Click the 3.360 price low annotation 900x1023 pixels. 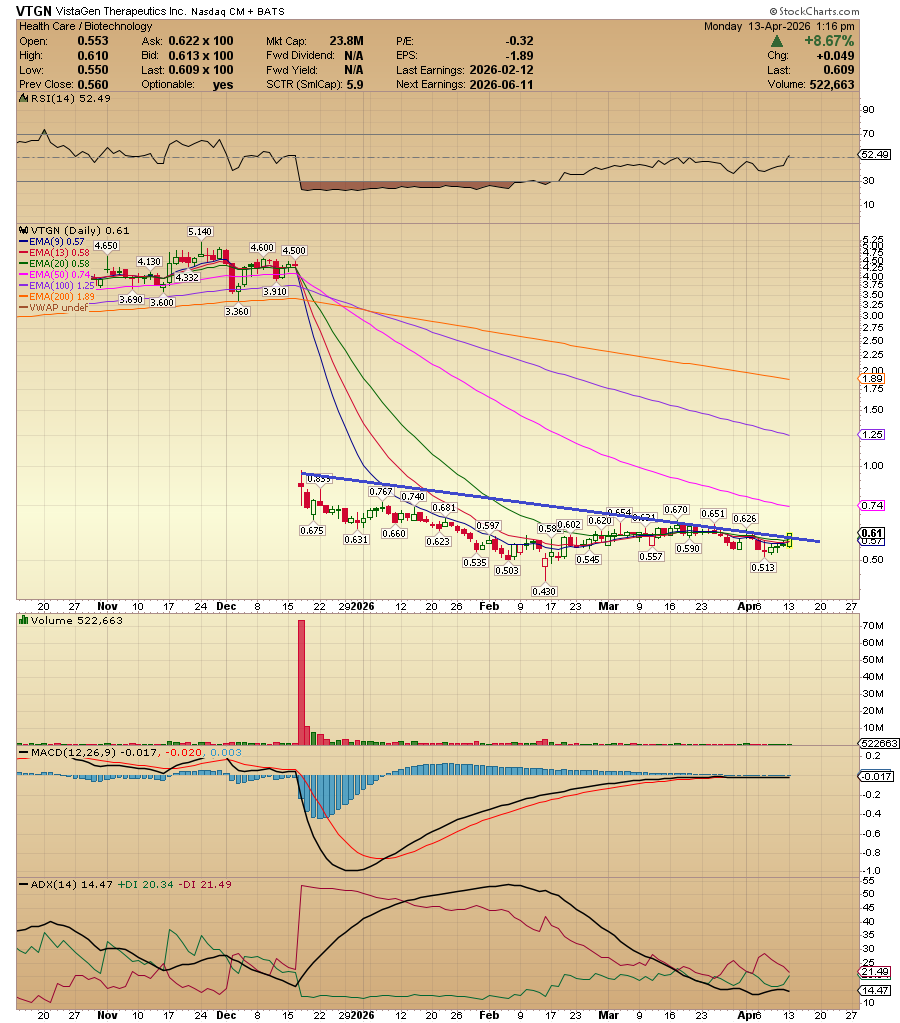237,312
